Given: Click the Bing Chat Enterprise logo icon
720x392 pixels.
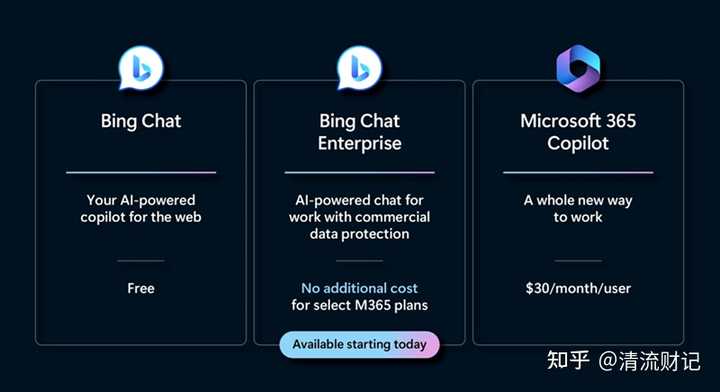Looking at the screenshot, I should tap(359, 68).
